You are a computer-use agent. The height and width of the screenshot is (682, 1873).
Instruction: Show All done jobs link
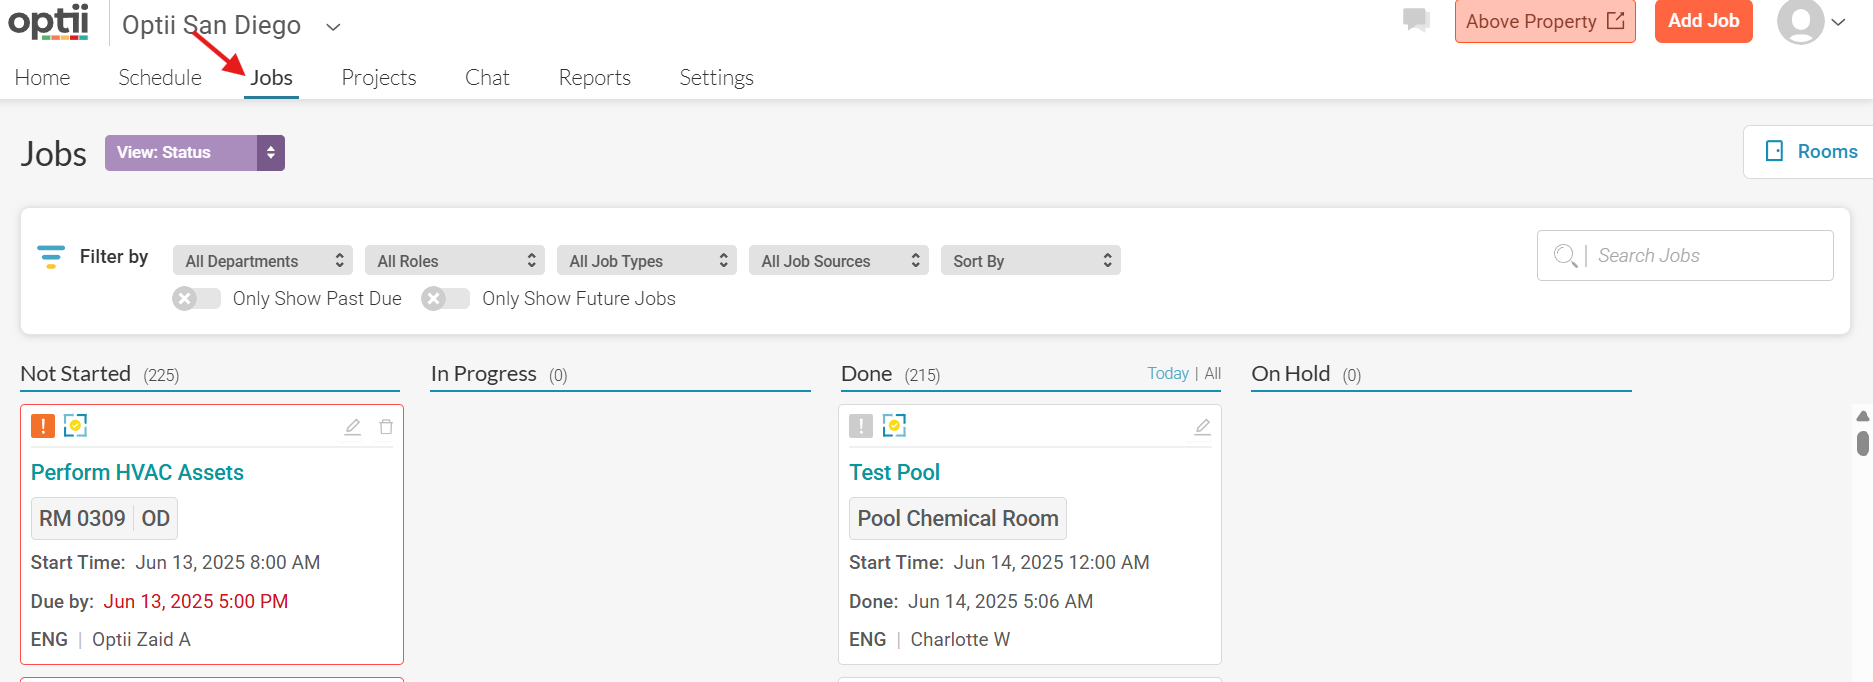point(1213,374)
